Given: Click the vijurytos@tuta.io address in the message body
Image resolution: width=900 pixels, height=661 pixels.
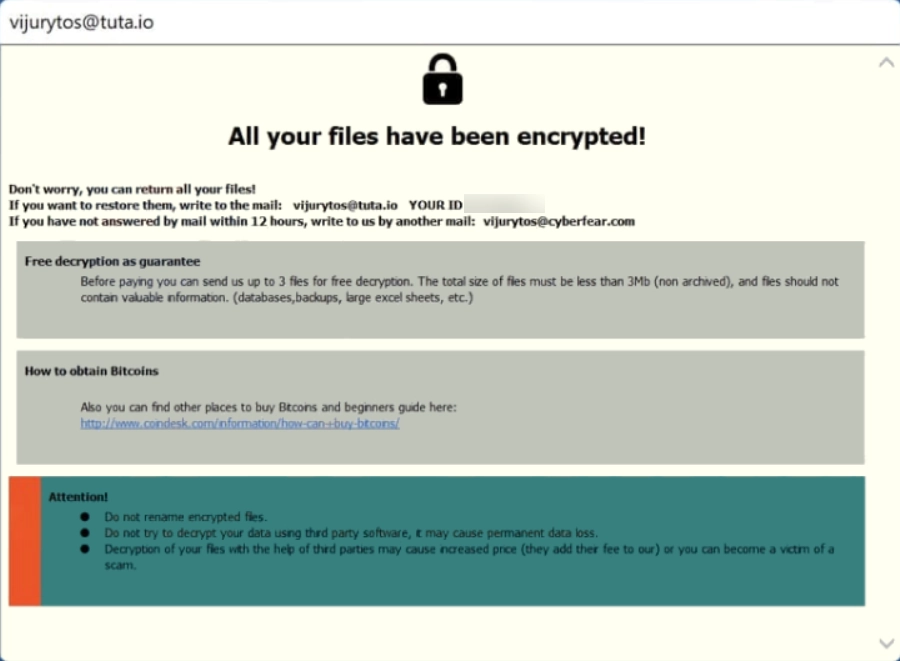Looking at the screenshot, I should (x=345, y=205).
